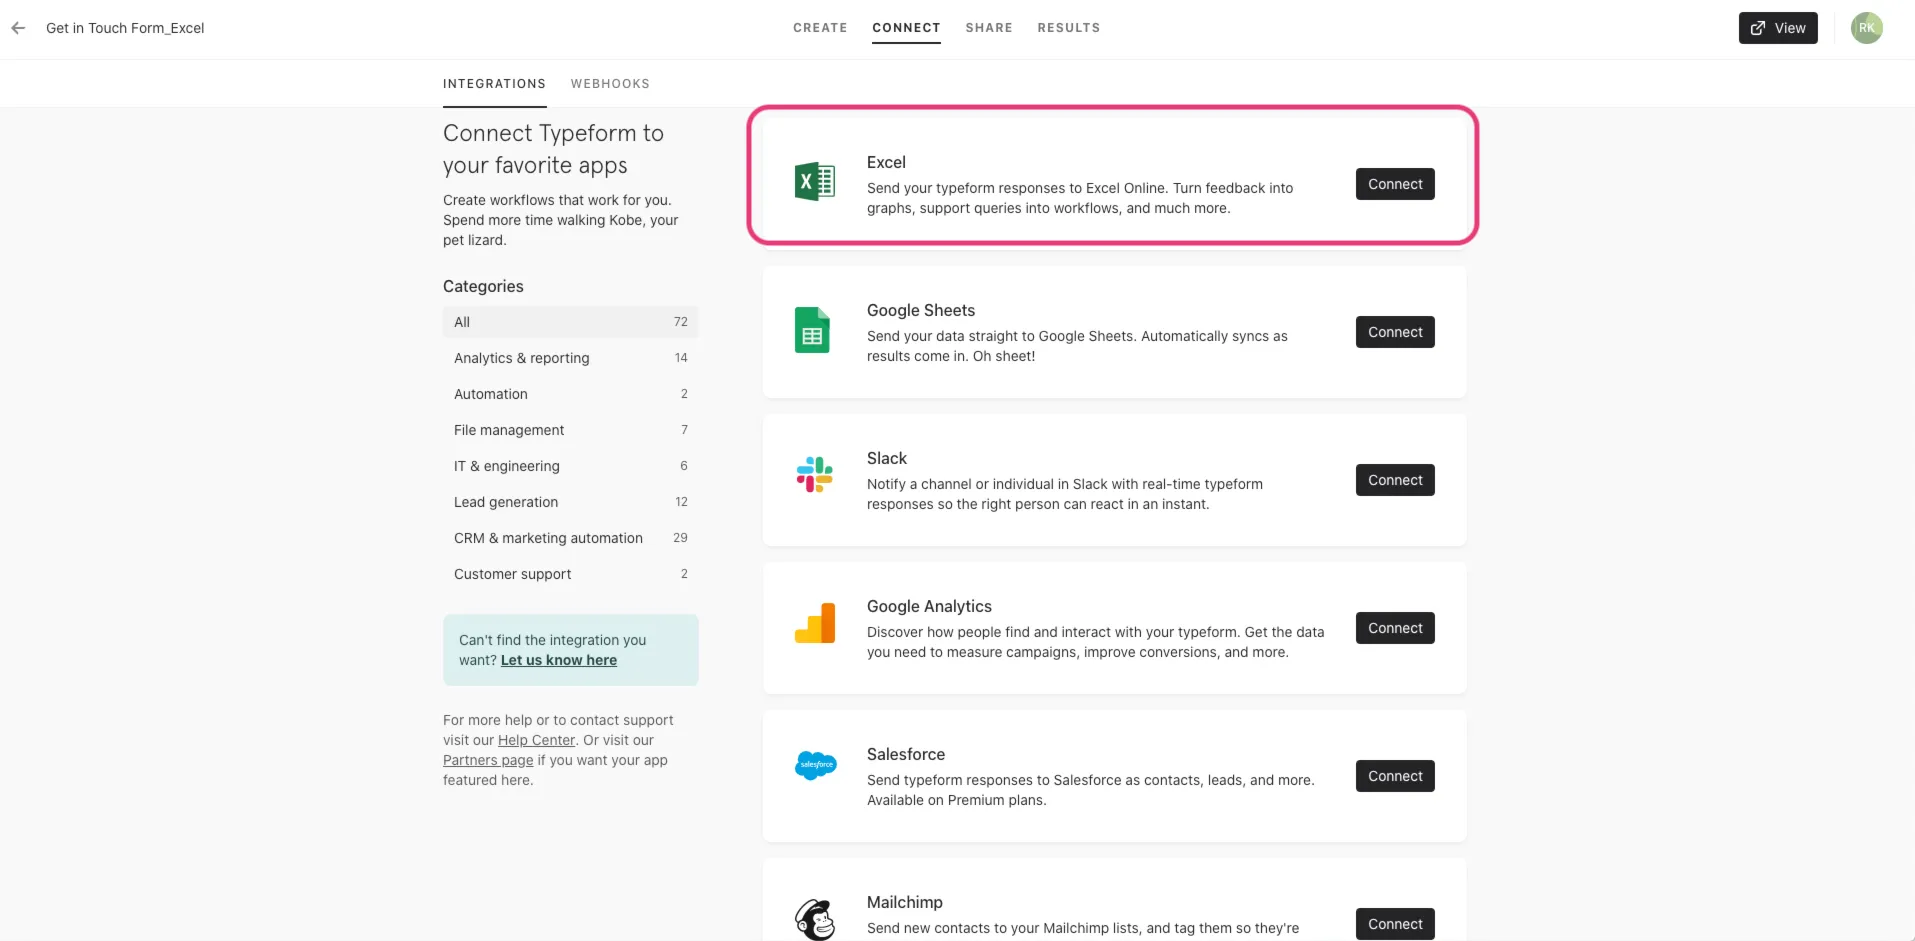Select the All category filter

click(x=570, y=322)
